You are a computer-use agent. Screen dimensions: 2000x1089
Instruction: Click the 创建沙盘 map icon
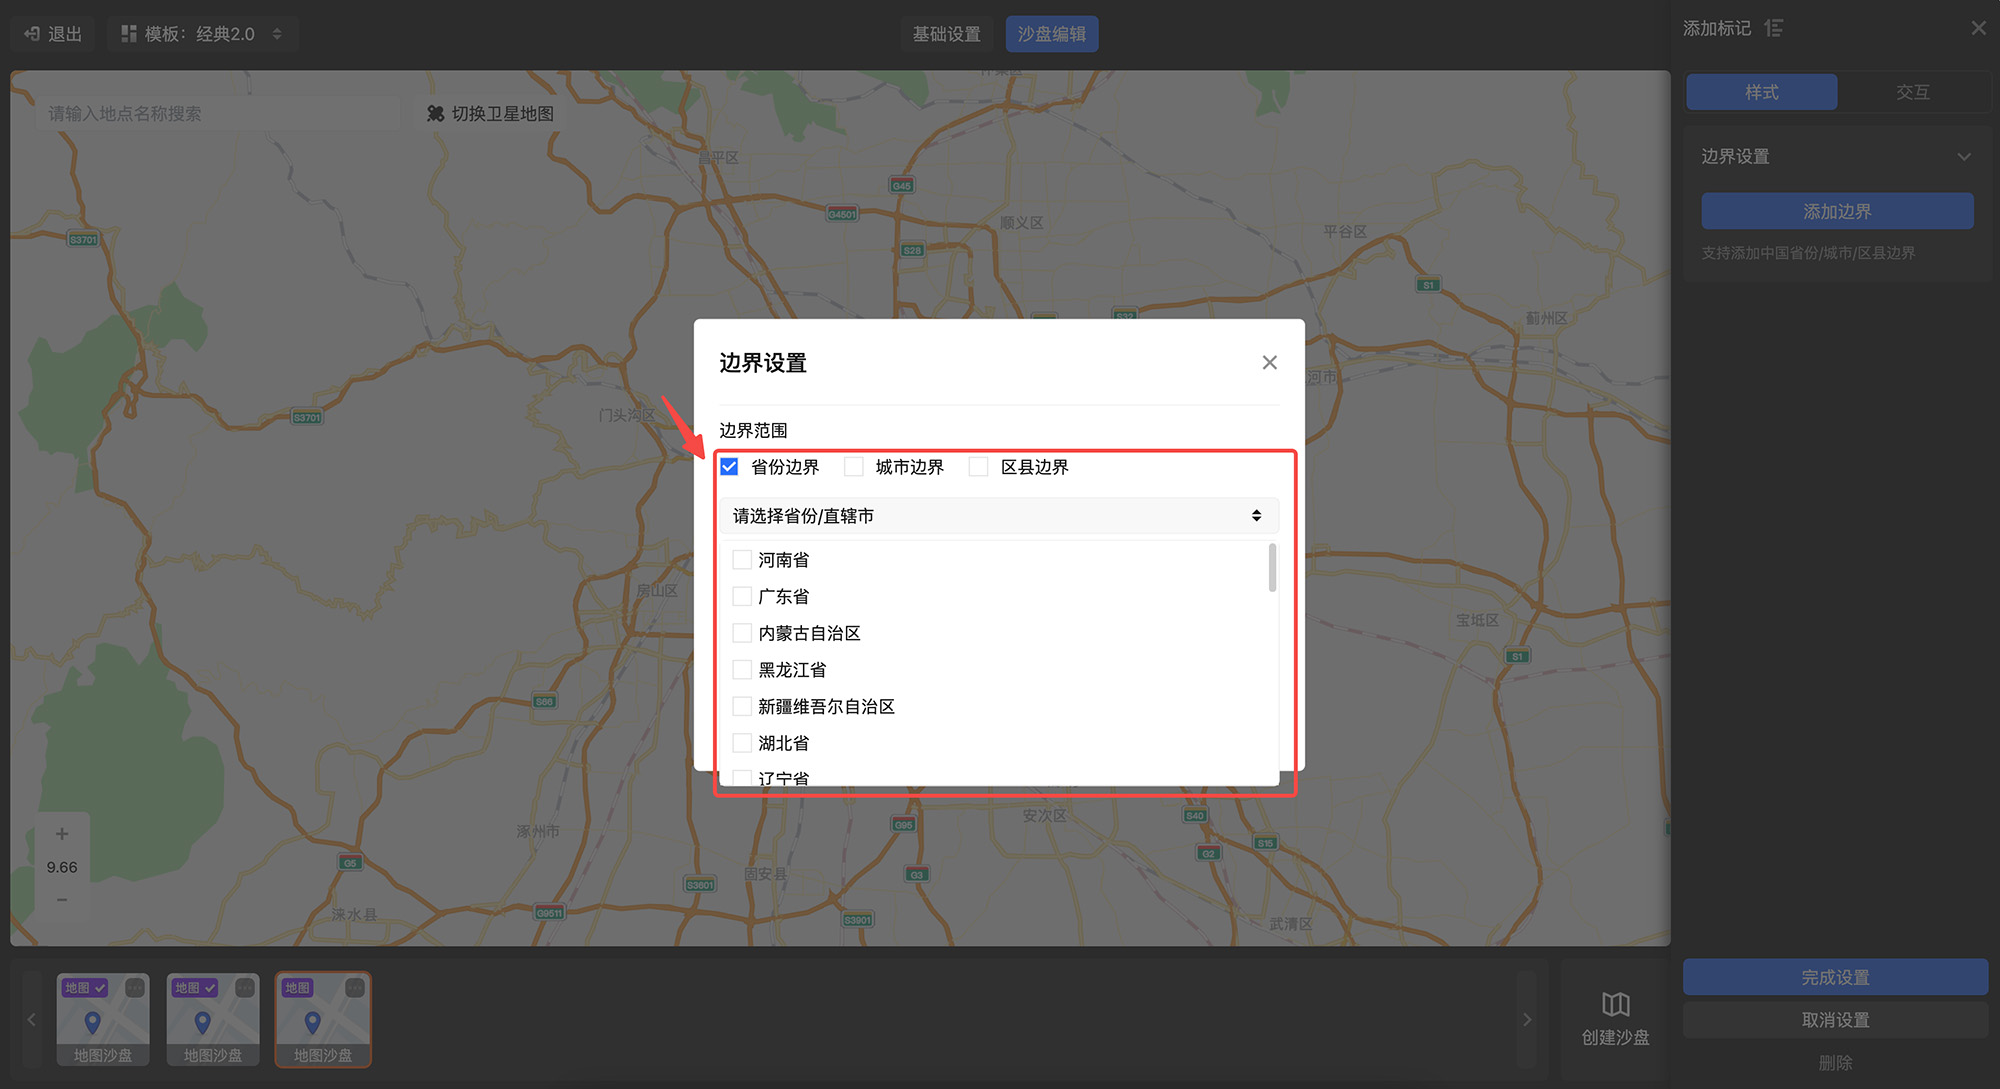click(1615, 1004)
